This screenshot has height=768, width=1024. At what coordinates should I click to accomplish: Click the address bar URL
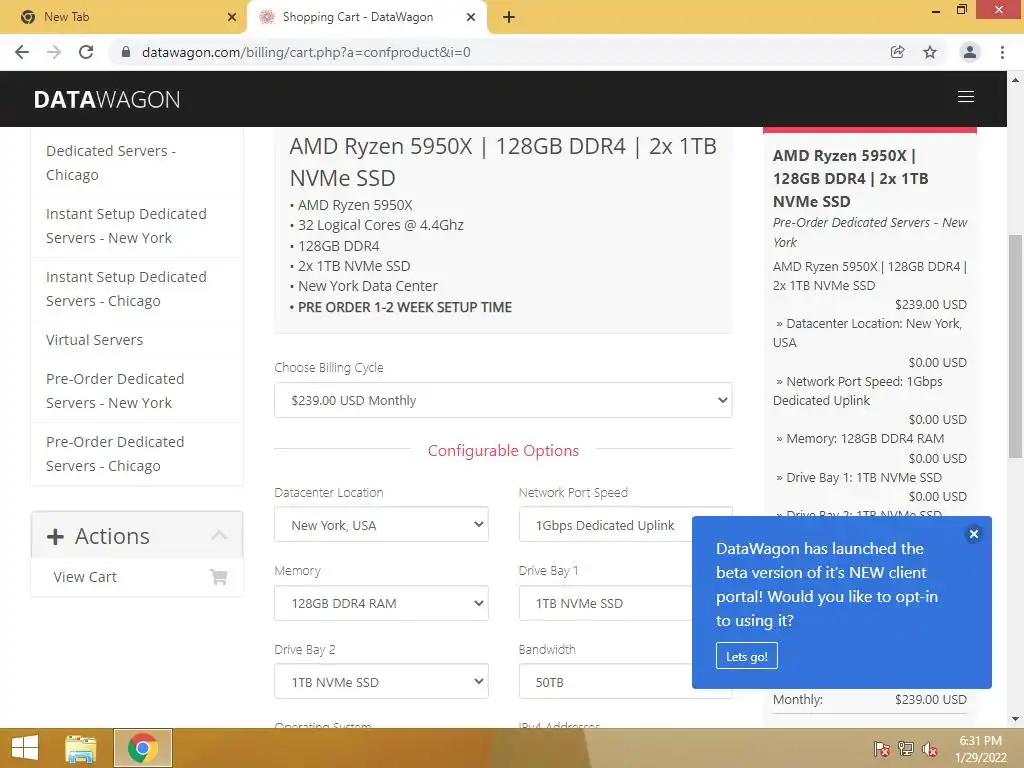point(306,52)
